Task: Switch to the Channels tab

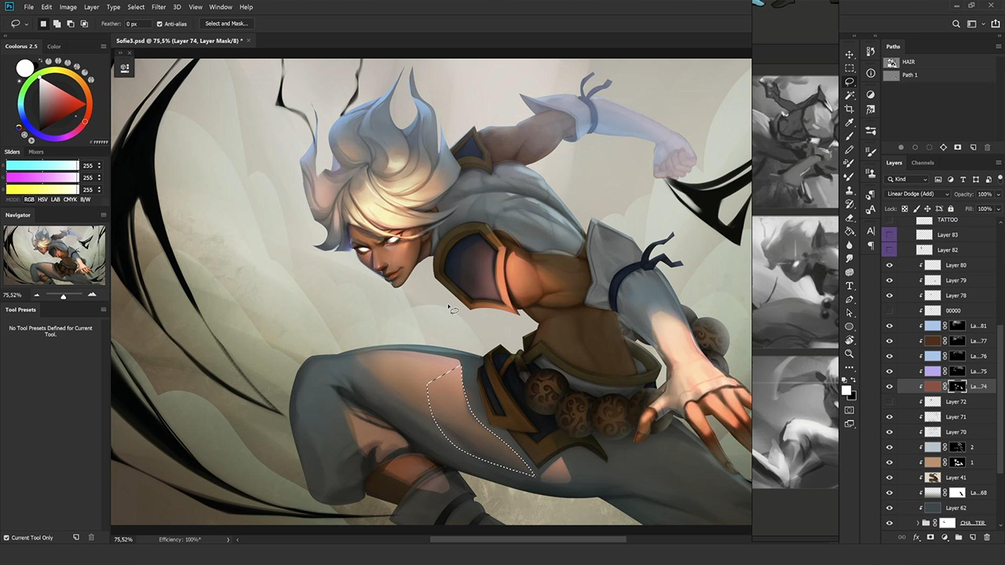Action: tap(922, 163)
